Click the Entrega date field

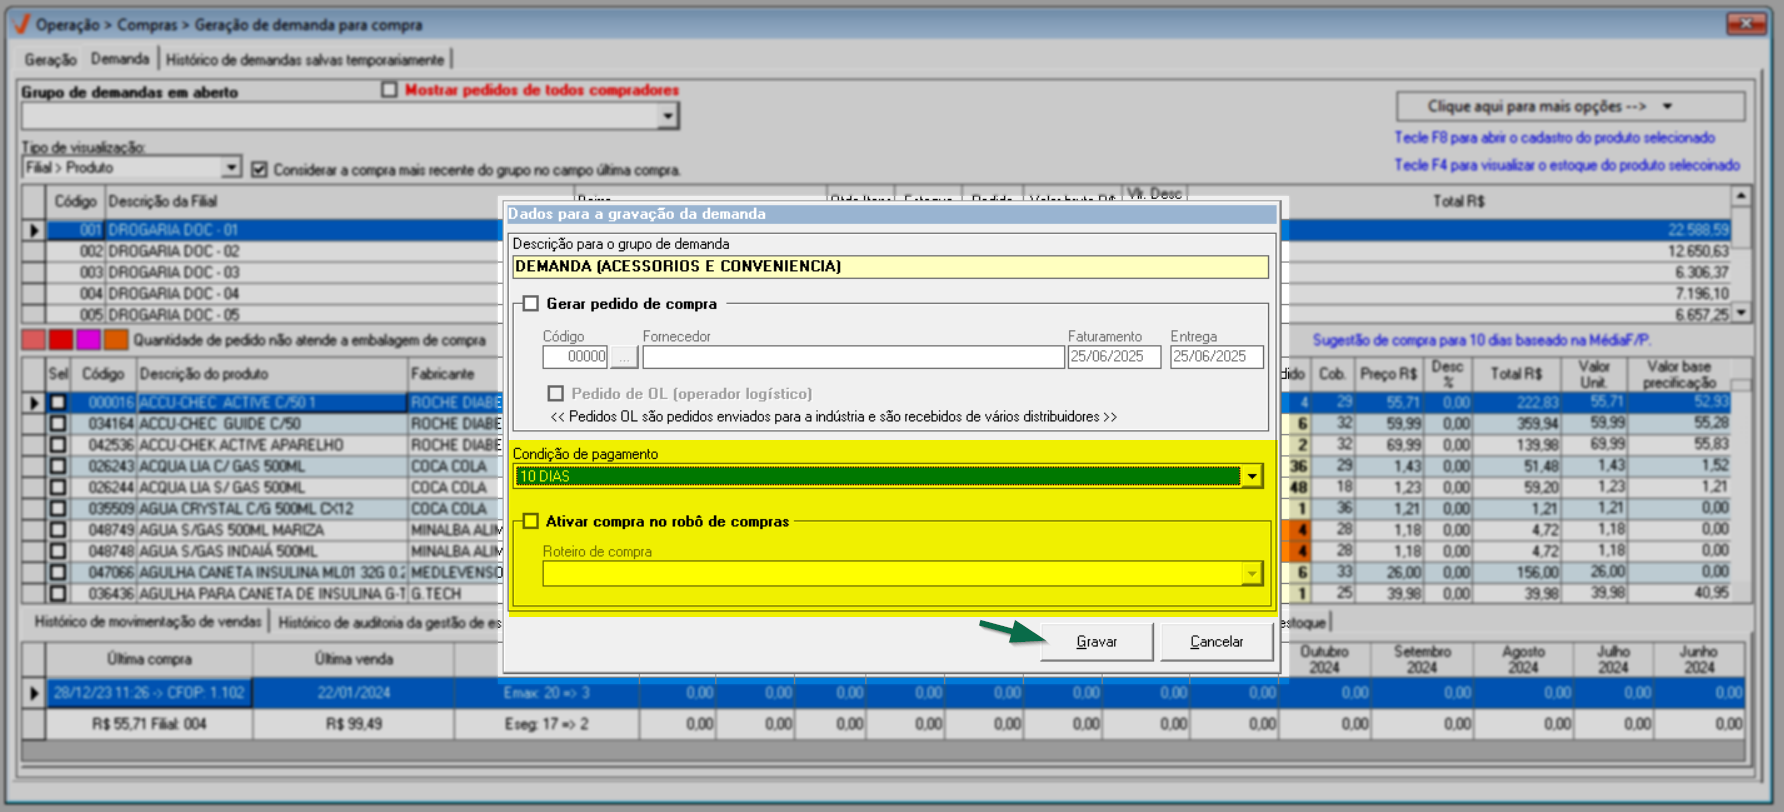1217,356
